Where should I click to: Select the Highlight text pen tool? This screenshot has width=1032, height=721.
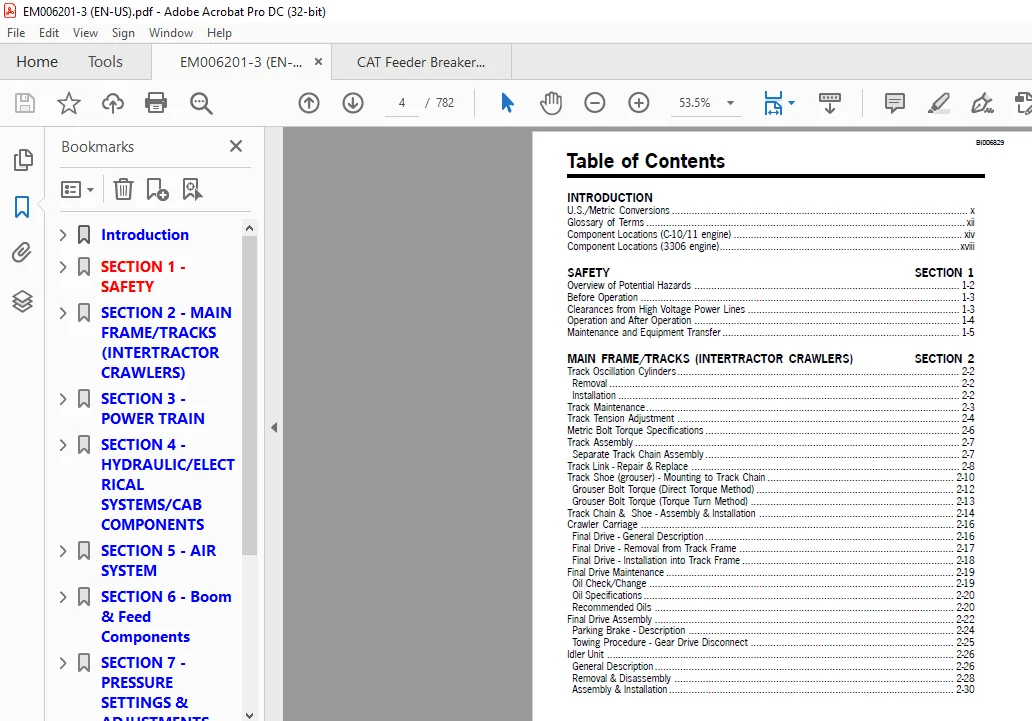[x=939, y=103]
